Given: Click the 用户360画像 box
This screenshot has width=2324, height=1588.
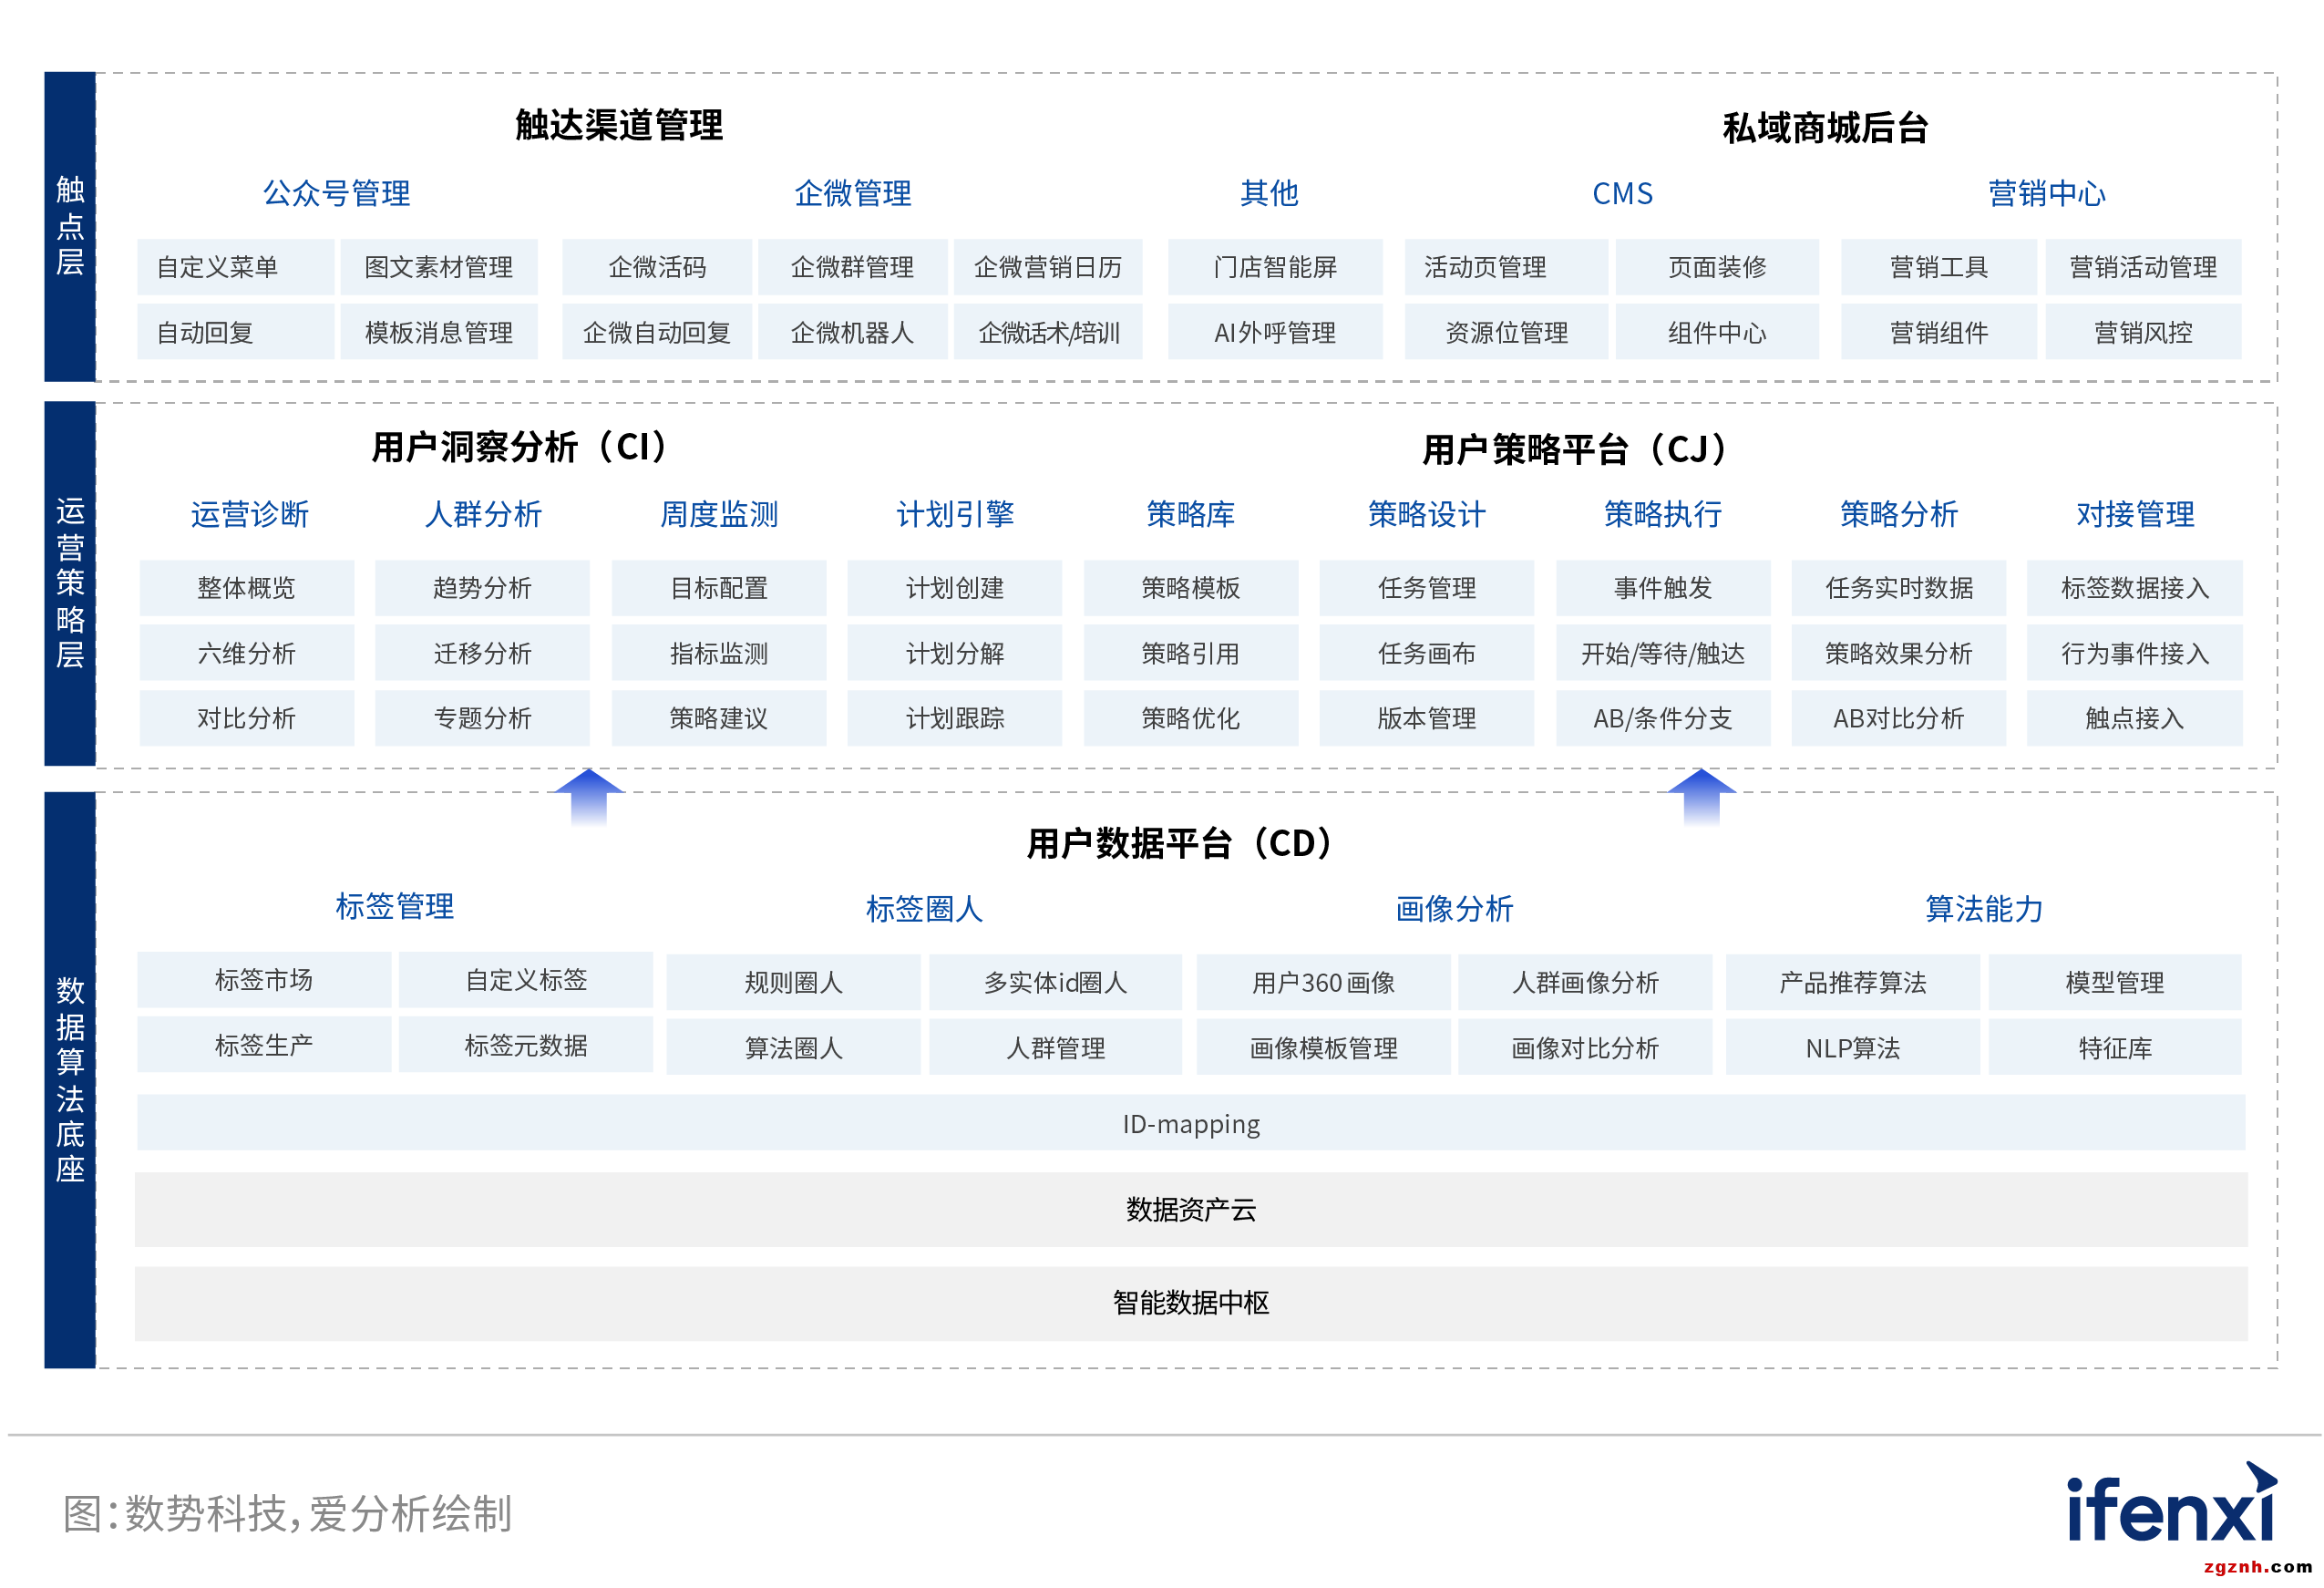Looking at the screenshot, I should (1322, 982).
